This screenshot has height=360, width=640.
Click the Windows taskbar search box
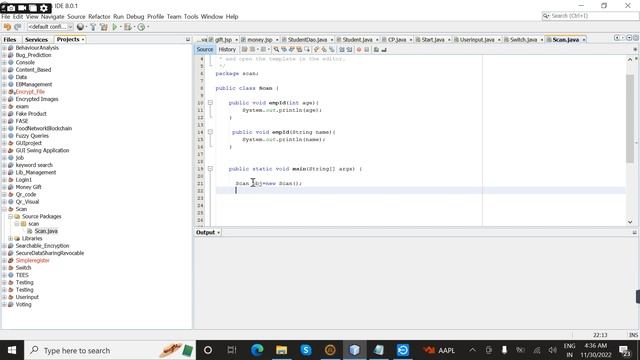point(110,350)
